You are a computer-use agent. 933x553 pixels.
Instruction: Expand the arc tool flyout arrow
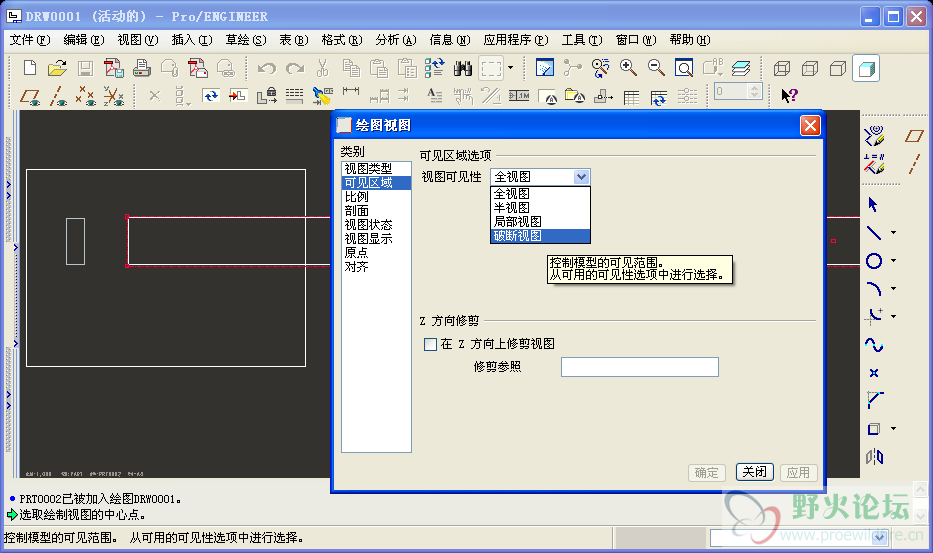[x=893, y=289]
